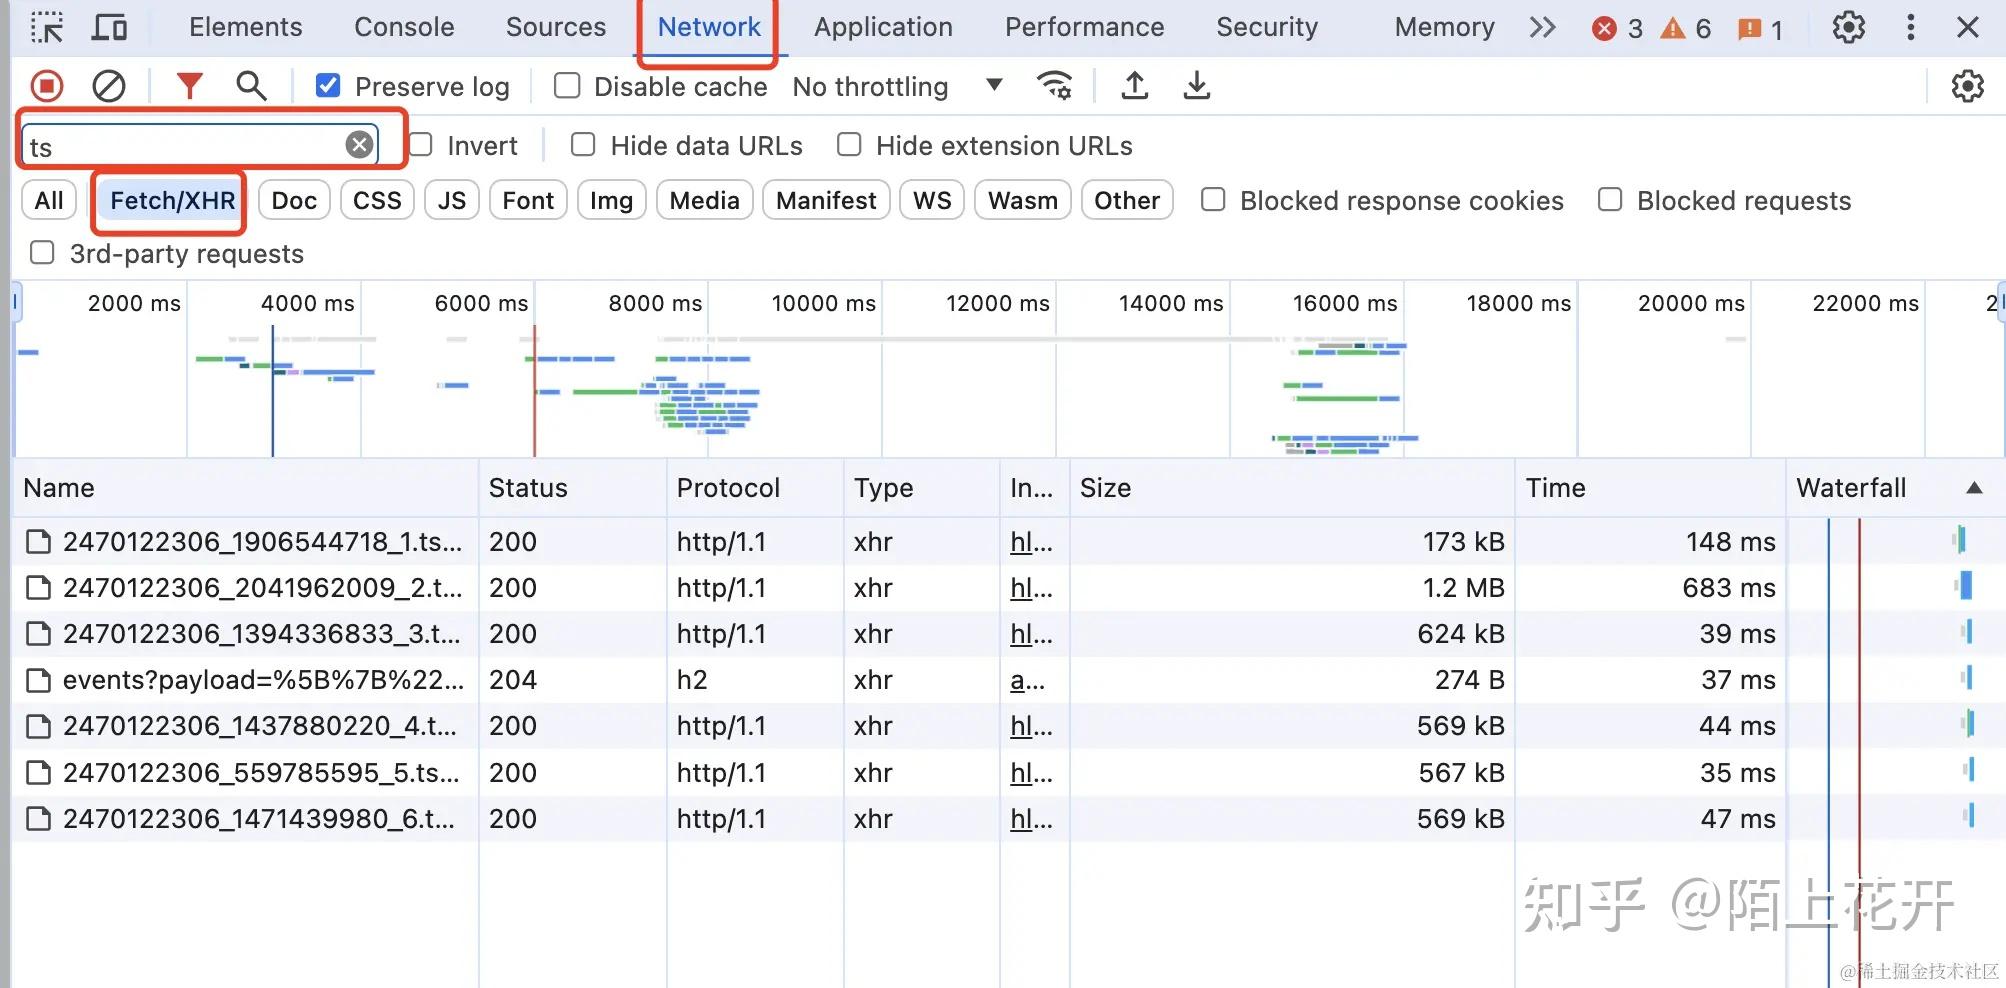Switch to the Console tab
The height and width of the screenshot is (988, 2006).
point(404,27)
